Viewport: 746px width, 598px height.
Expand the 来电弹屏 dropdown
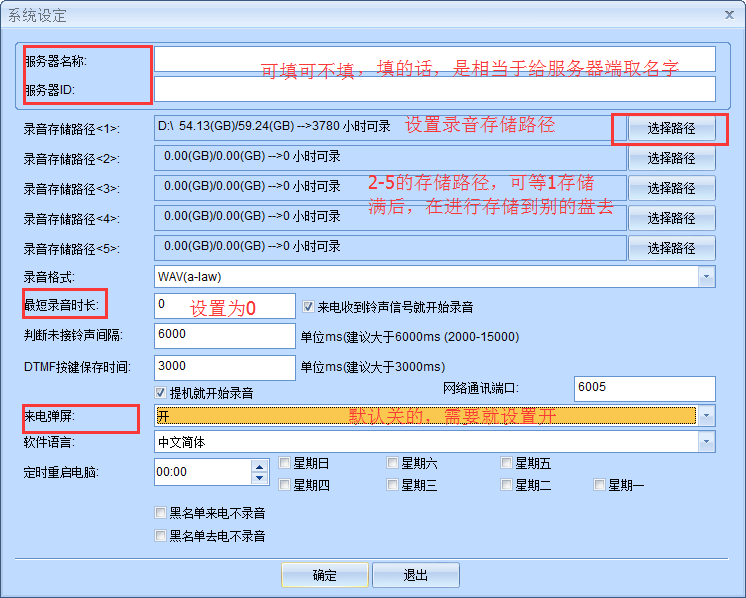706,415
